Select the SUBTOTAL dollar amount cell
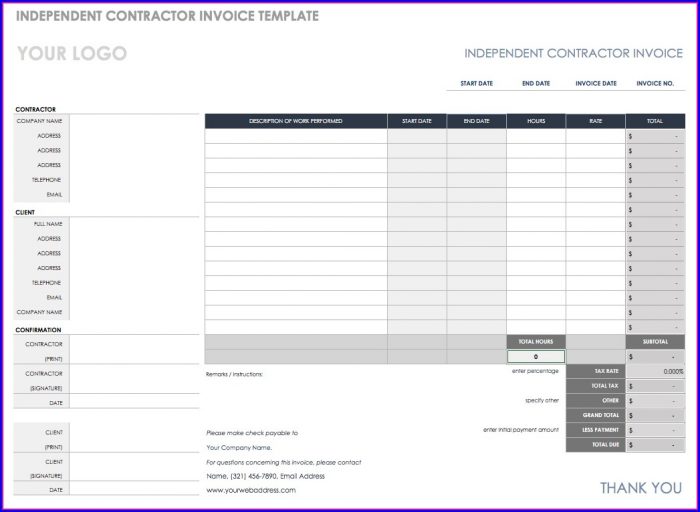This screenshot has height=512, width=700. (655, 357)
